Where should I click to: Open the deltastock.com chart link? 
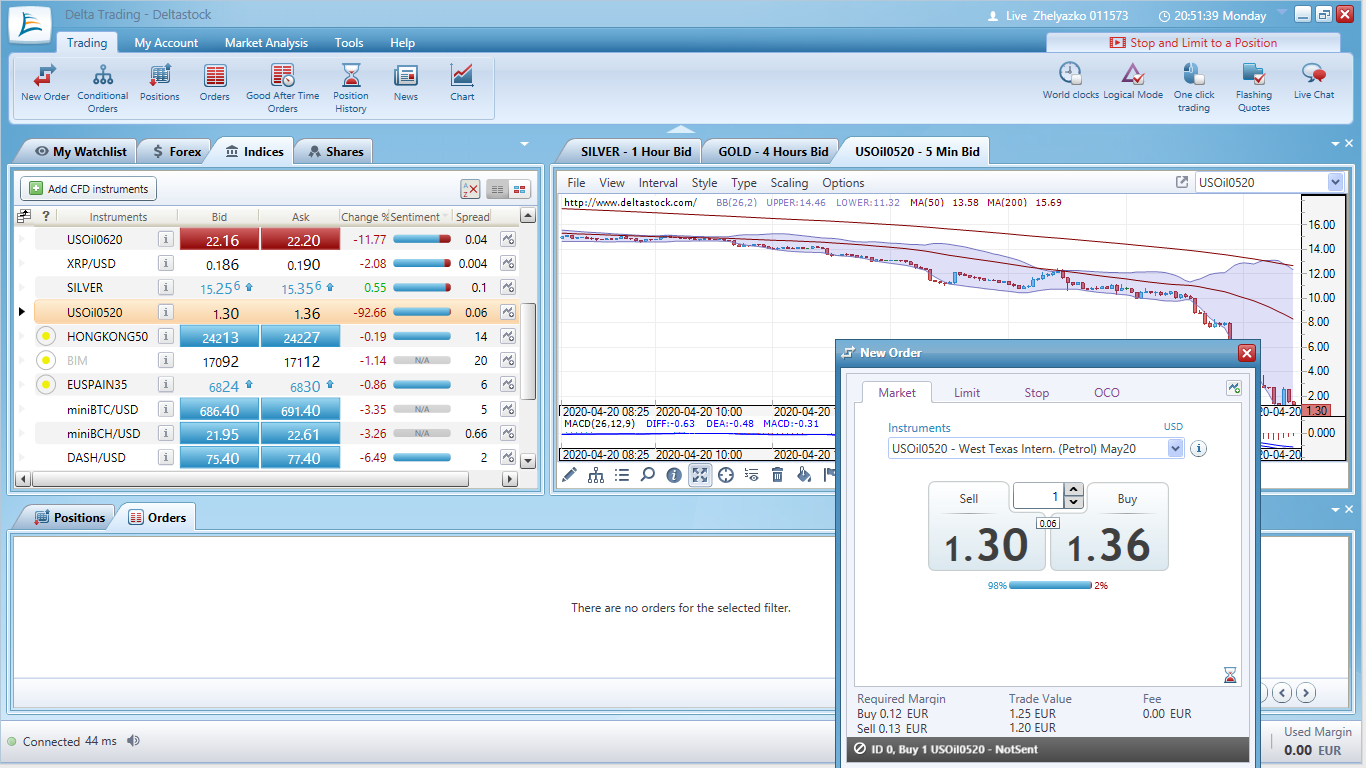(630, 202)
